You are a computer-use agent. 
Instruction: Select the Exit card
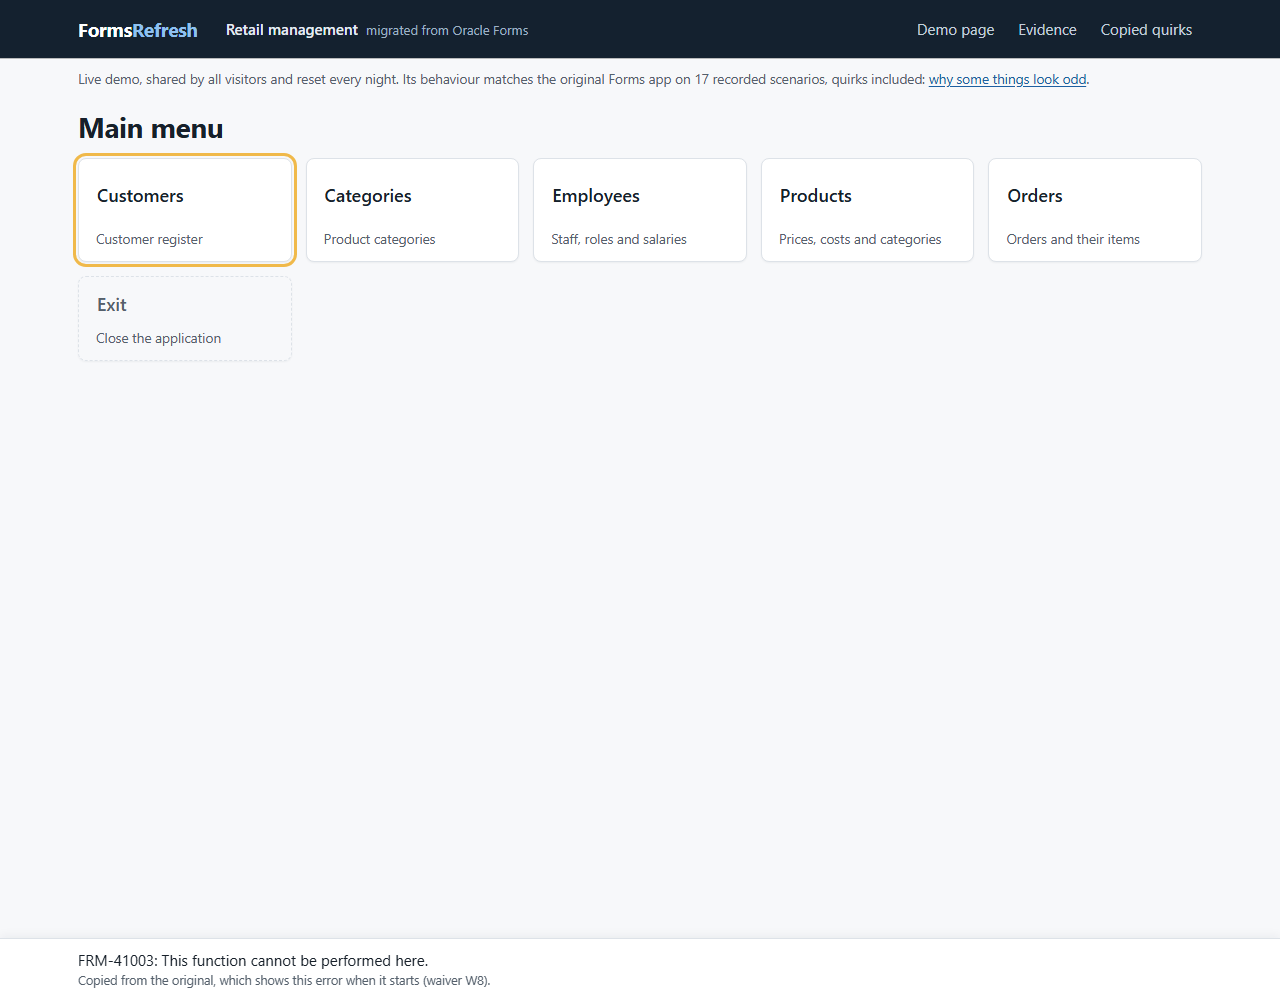point(185,319)
